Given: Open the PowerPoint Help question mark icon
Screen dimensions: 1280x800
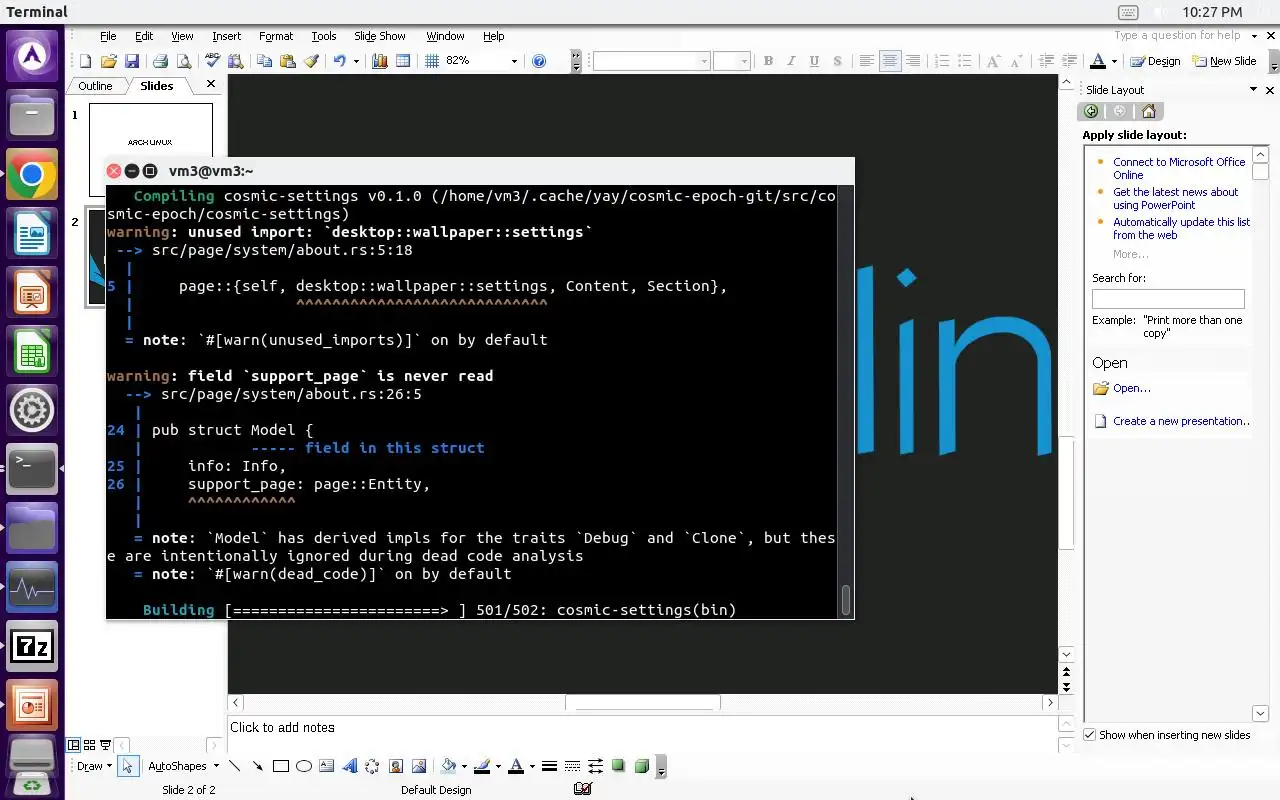Looking at the screenshot, I should pyautogui.click(x=539, y=61).
